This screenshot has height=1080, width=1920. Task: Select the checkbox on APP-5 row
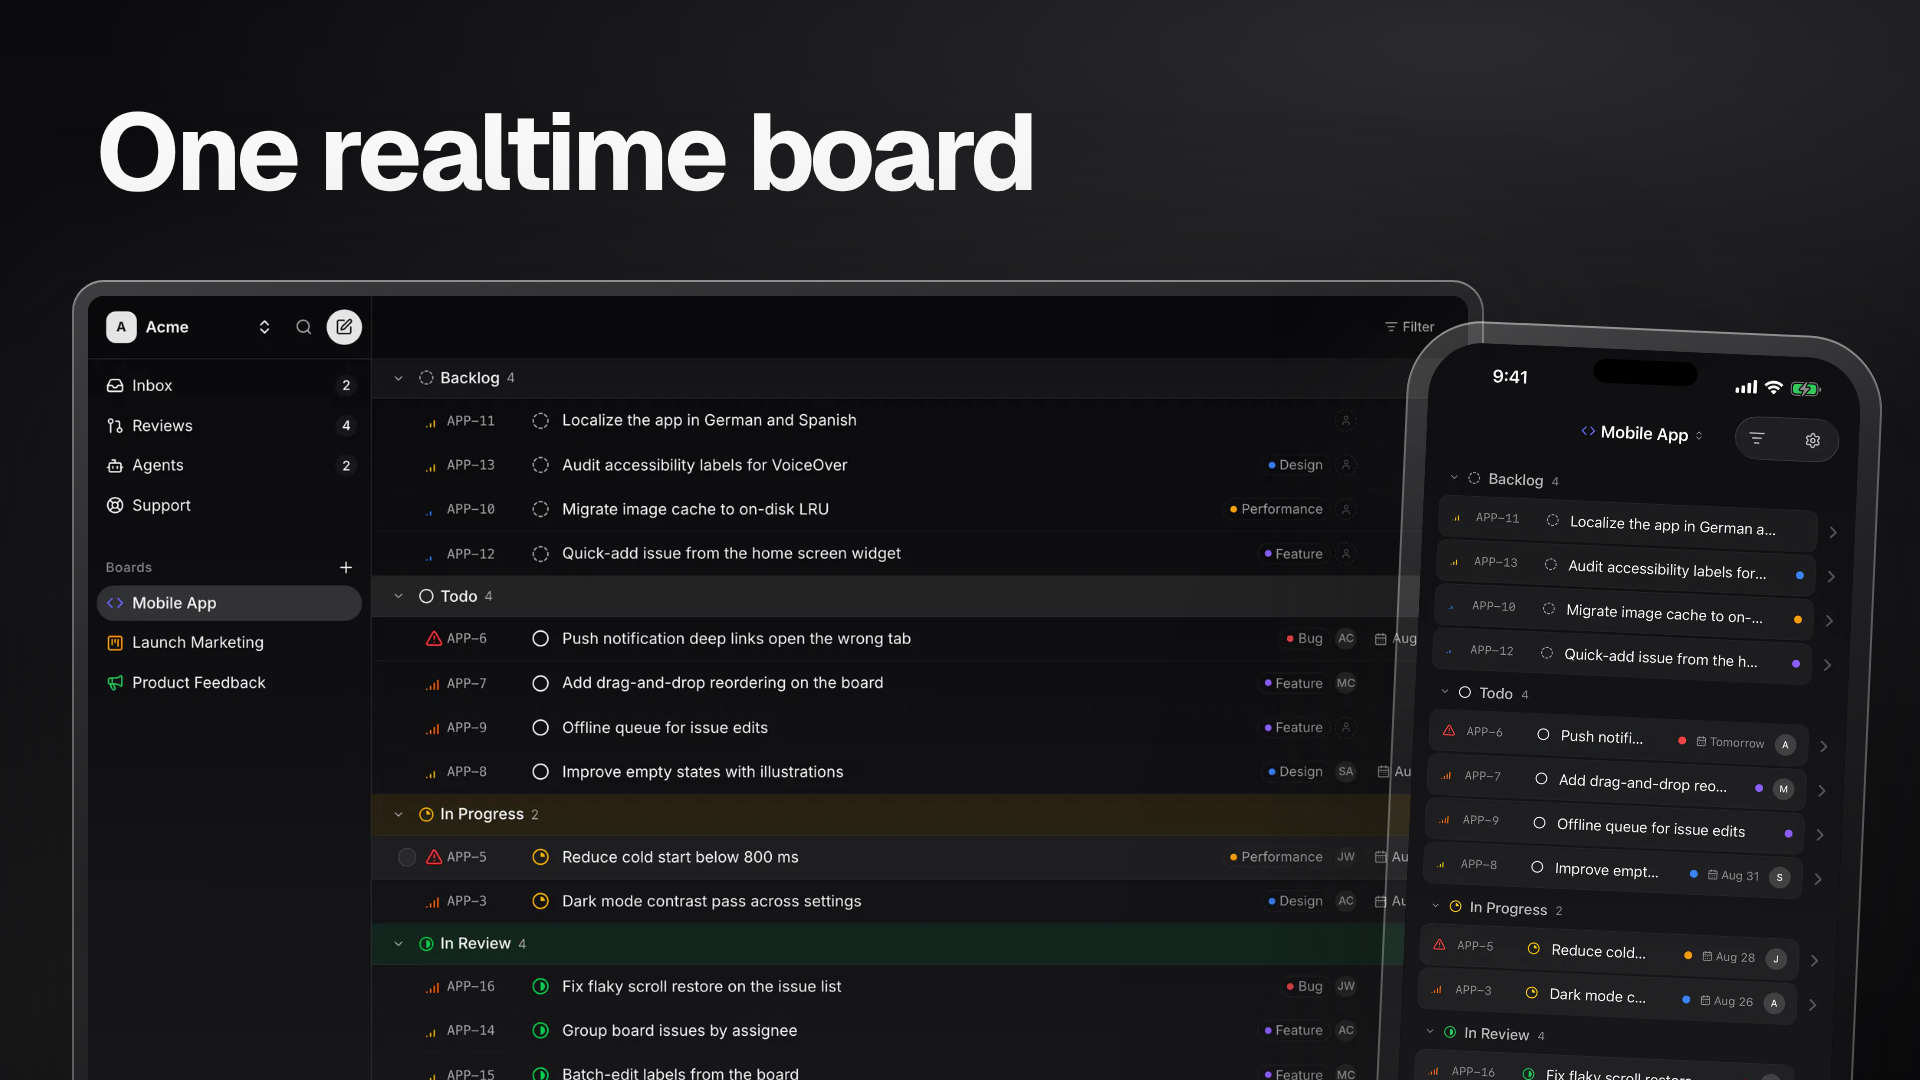(x=406, y=857)
